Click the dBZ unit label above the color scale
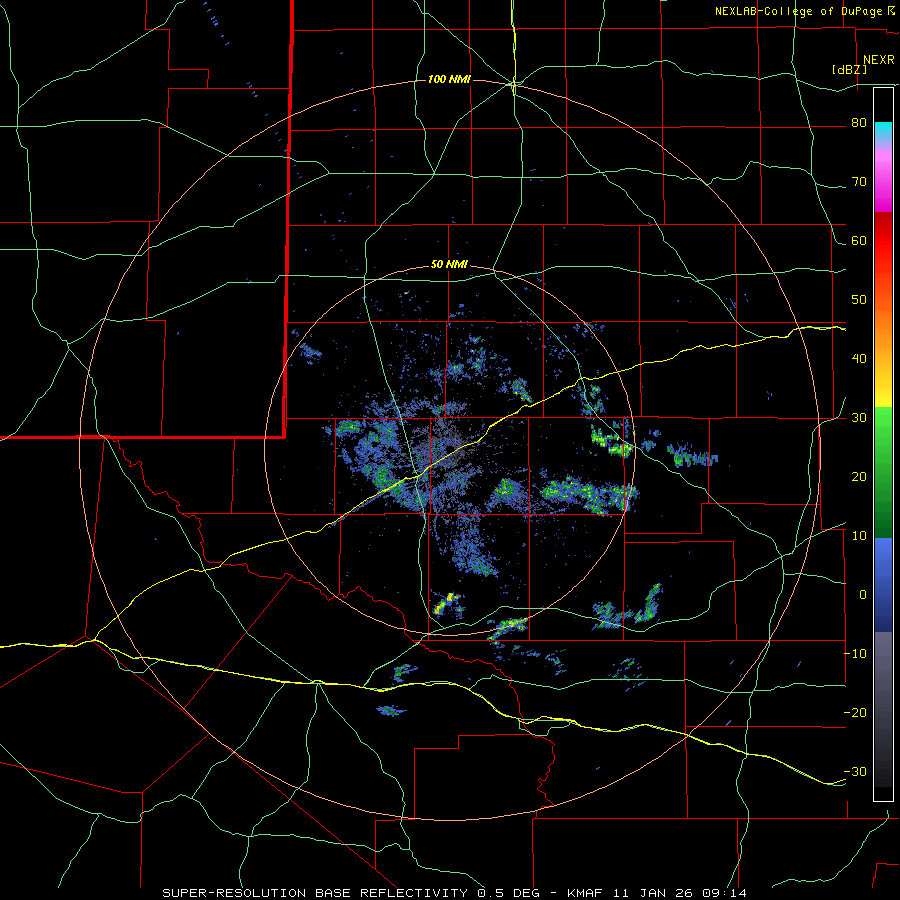The image size is (900, 900). tap(849, 69)
